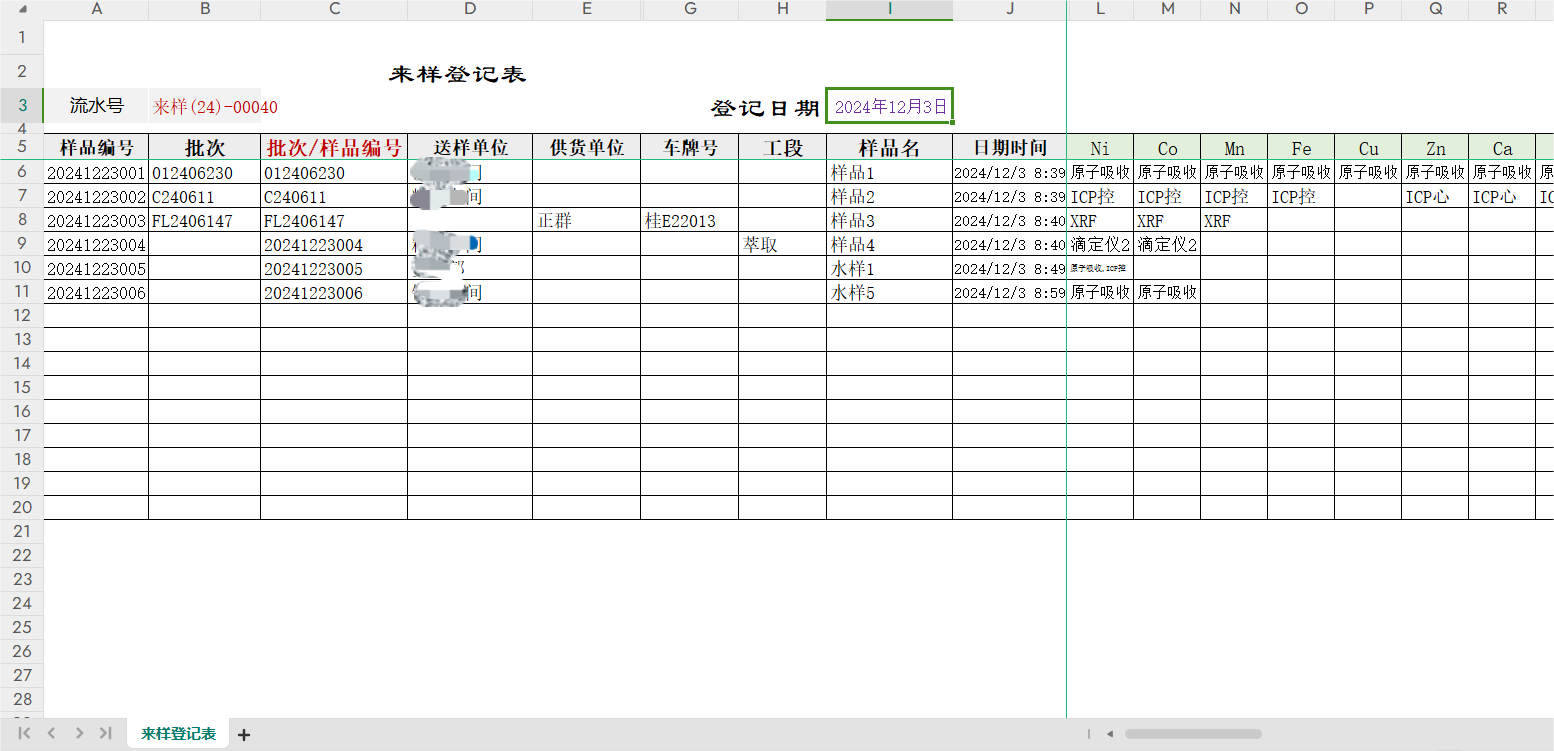This screenshot has height=751, width=1554.
Task: Click the previous sheet arrow
Action: [52, 734]
